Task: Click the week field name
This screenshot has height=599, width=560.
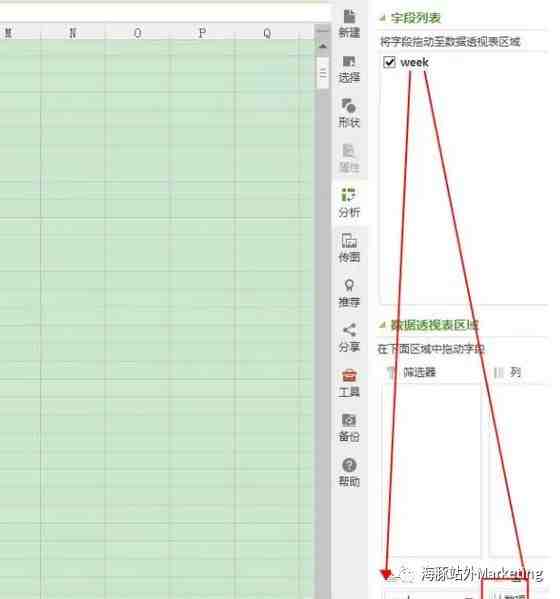Action: [x=414, y=62]
